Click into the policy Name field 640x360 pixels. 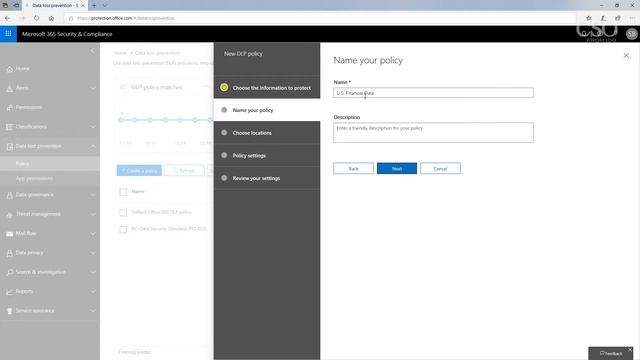coord(433,93)
